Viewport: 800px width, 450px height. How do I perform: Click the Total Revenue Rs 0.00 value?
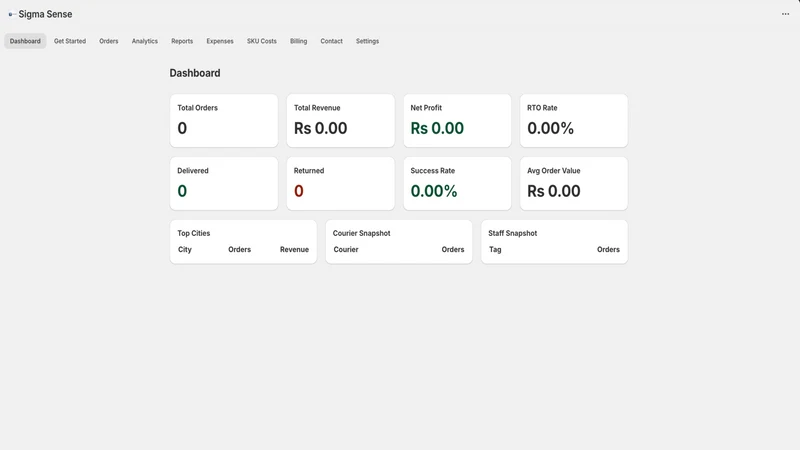pos(320,128)
